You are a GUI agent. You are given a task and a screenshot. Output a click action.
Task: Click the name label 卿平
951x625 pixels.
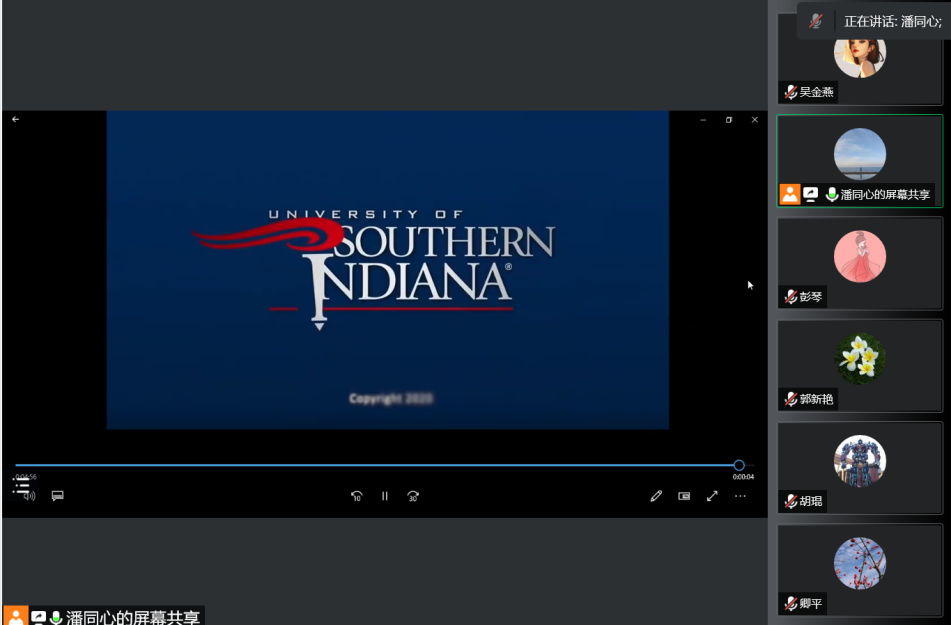click(810, 603)
